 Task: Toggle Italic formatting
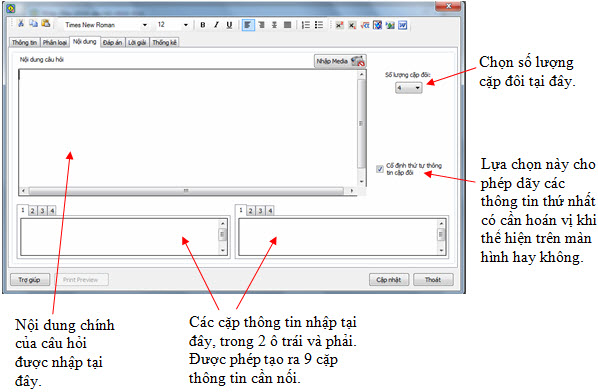tap(216, 25)
